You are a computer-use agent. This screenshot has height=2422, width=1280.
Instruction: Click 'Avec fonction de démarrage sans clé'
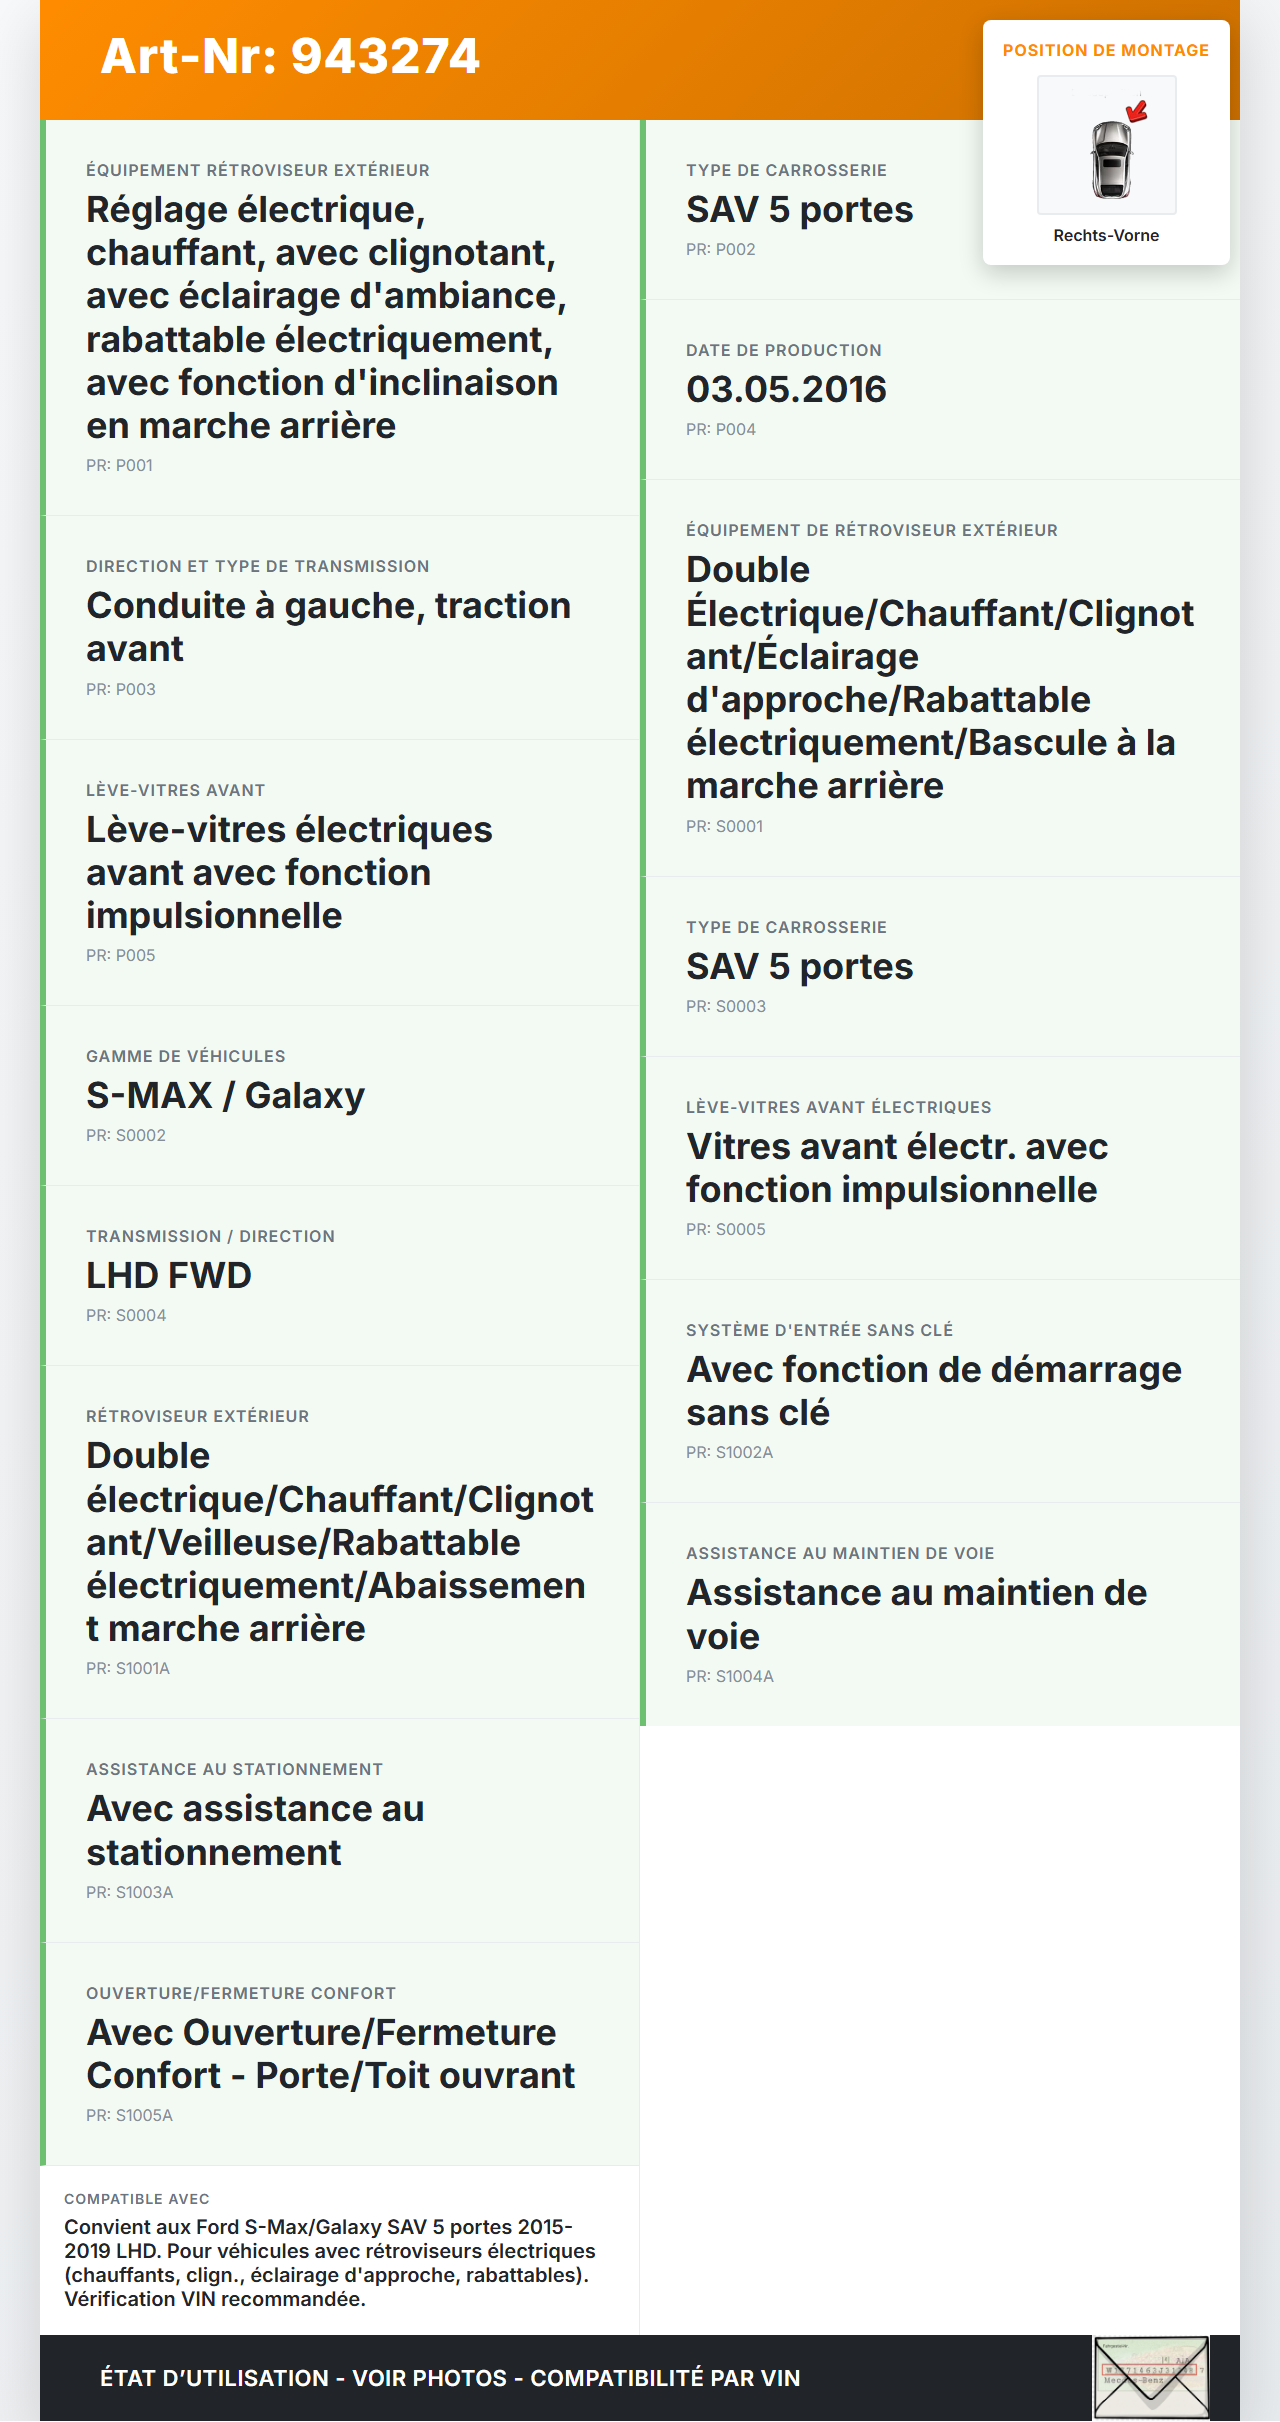pyautogui.click(x=933, y=1390)
